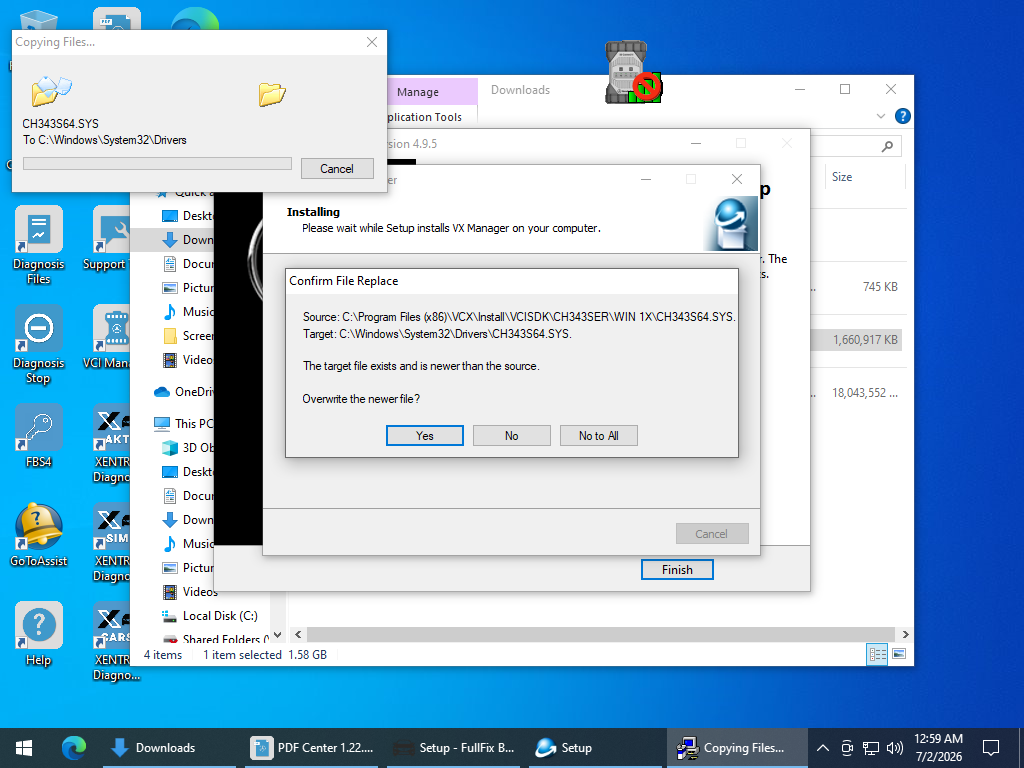
Task: Open the Manage ribbon tab
Action: [x=417, y=92]
